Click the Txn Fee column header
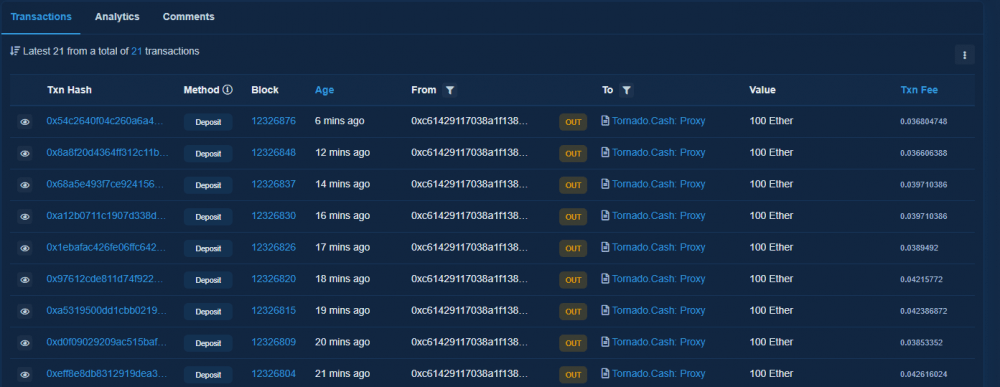The width and height of the screenshot is (1000, 387). pos(919,90)
